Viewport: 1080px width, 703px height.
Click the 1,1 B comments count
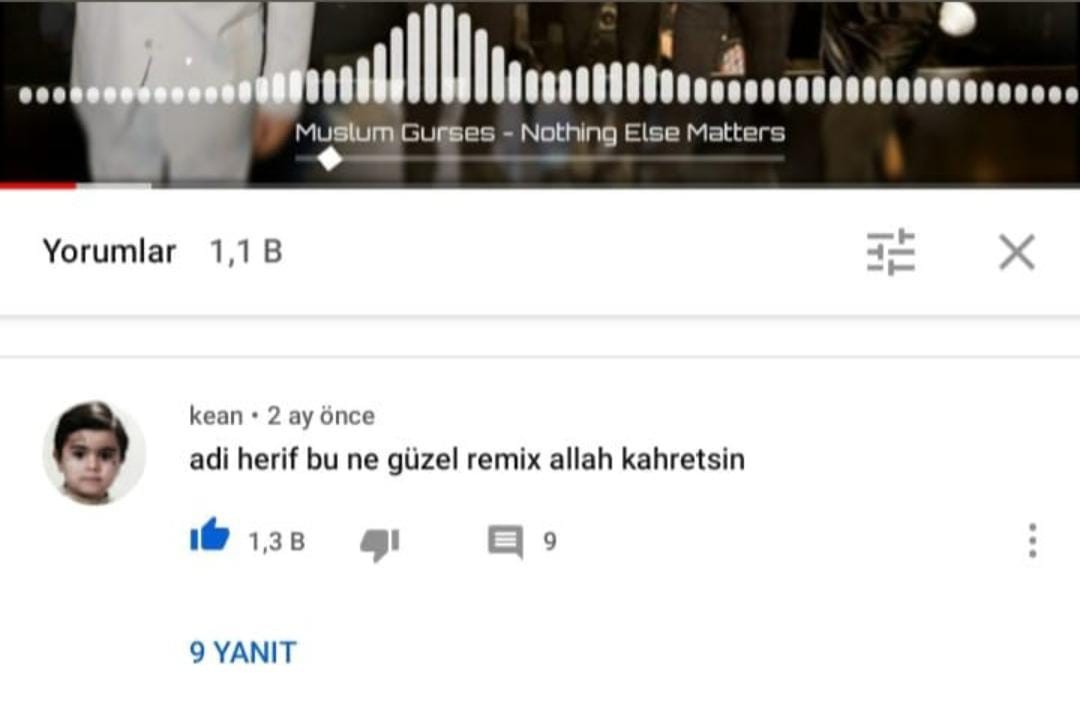tap(246, 252)
